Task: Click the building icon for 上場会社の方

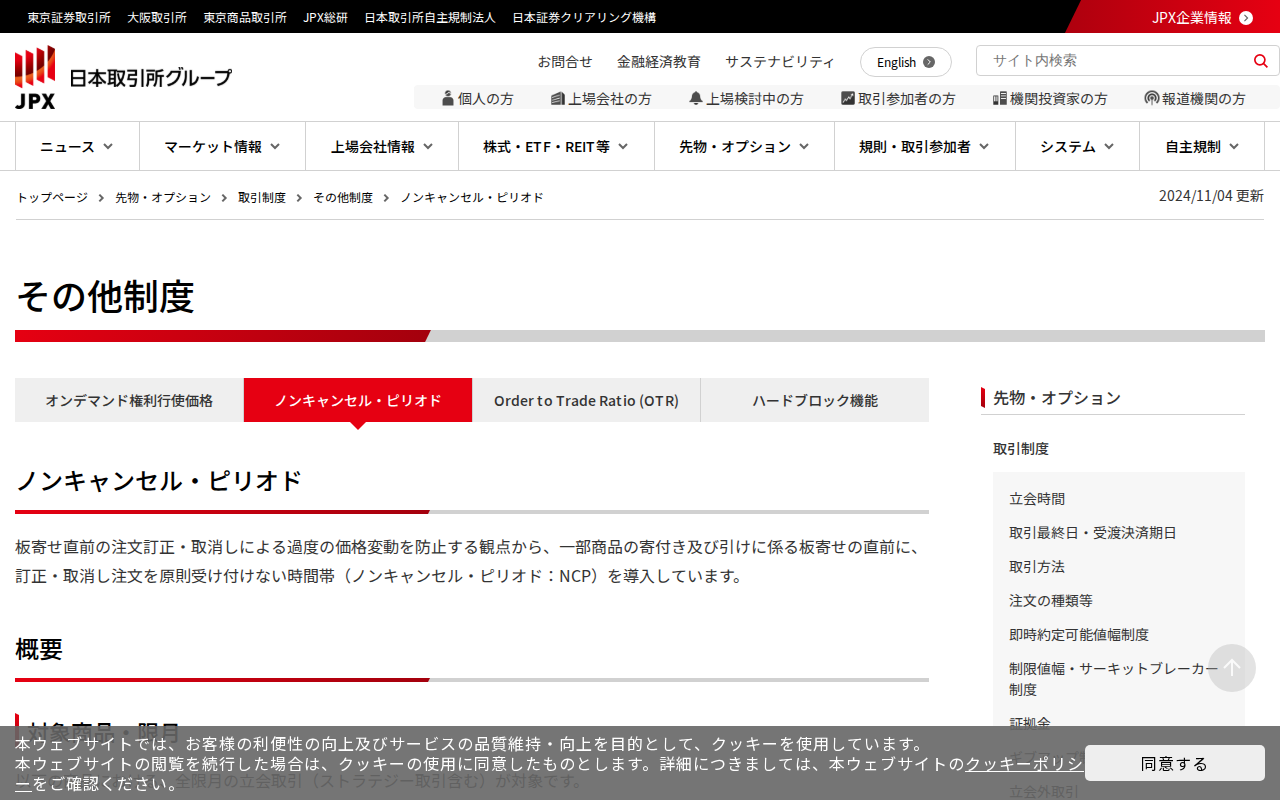Action: point(558,98)
